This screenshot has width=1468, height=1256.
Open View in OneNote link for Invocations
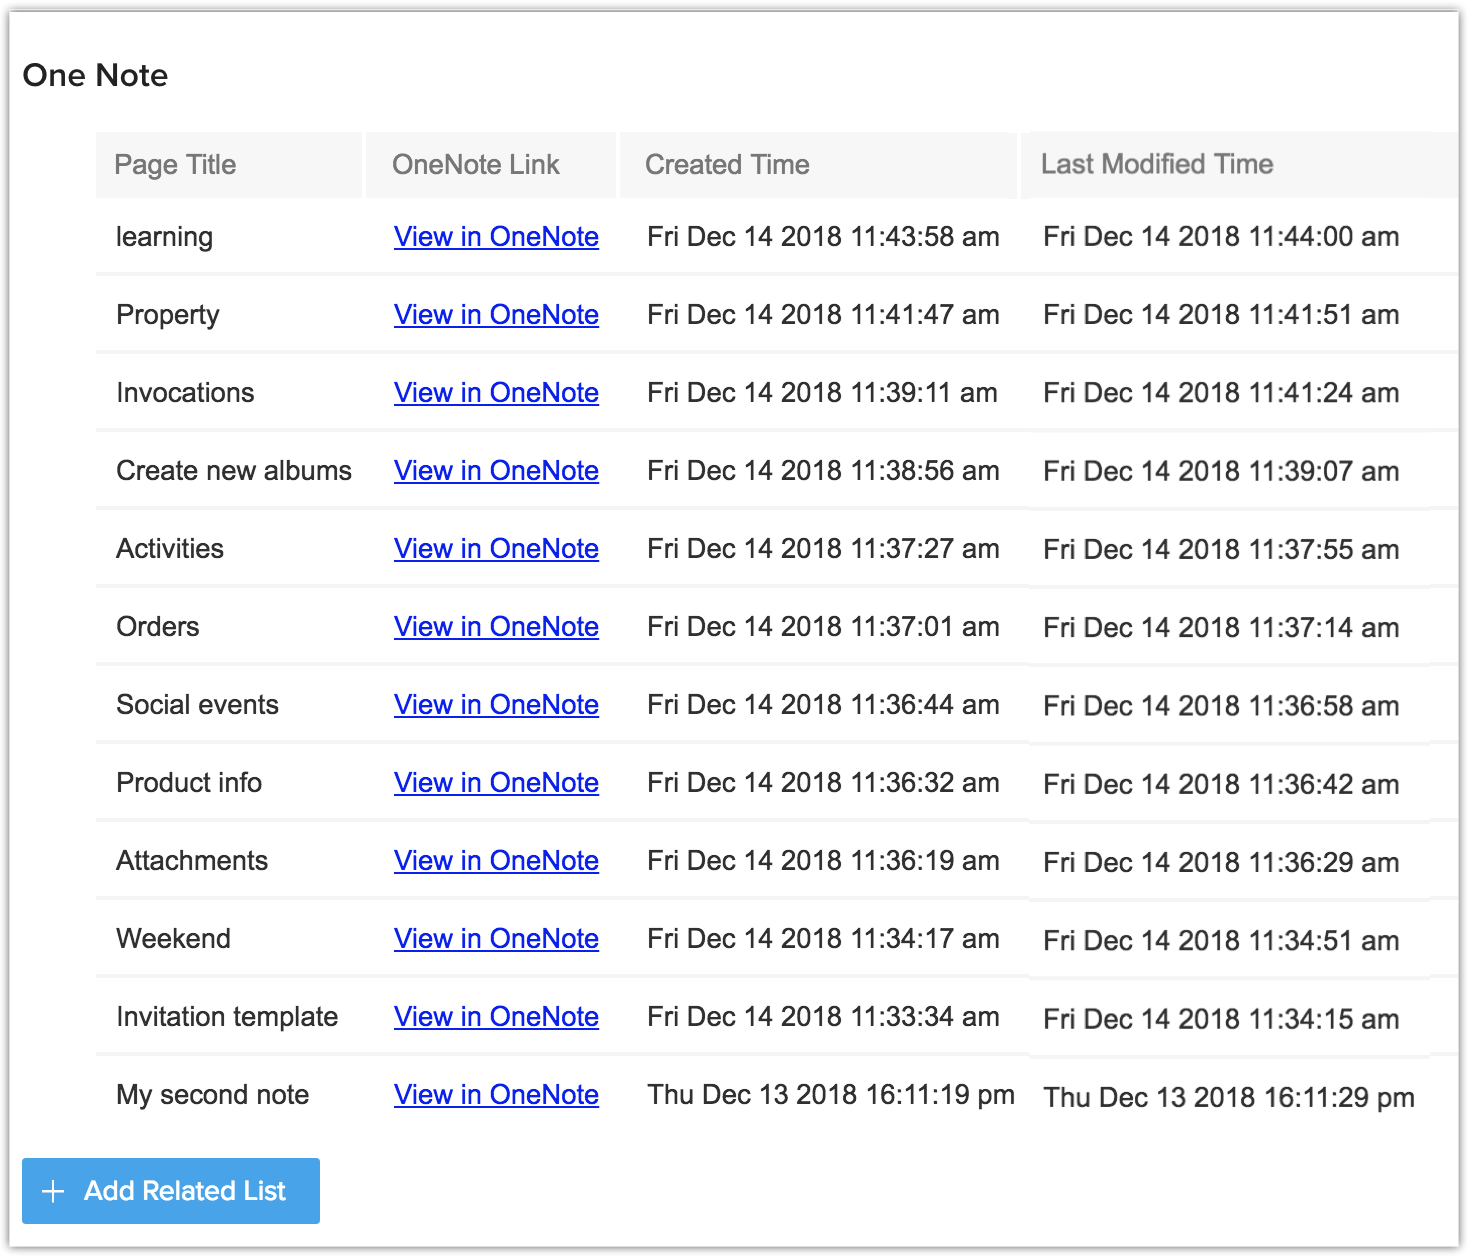click(496, 393)
